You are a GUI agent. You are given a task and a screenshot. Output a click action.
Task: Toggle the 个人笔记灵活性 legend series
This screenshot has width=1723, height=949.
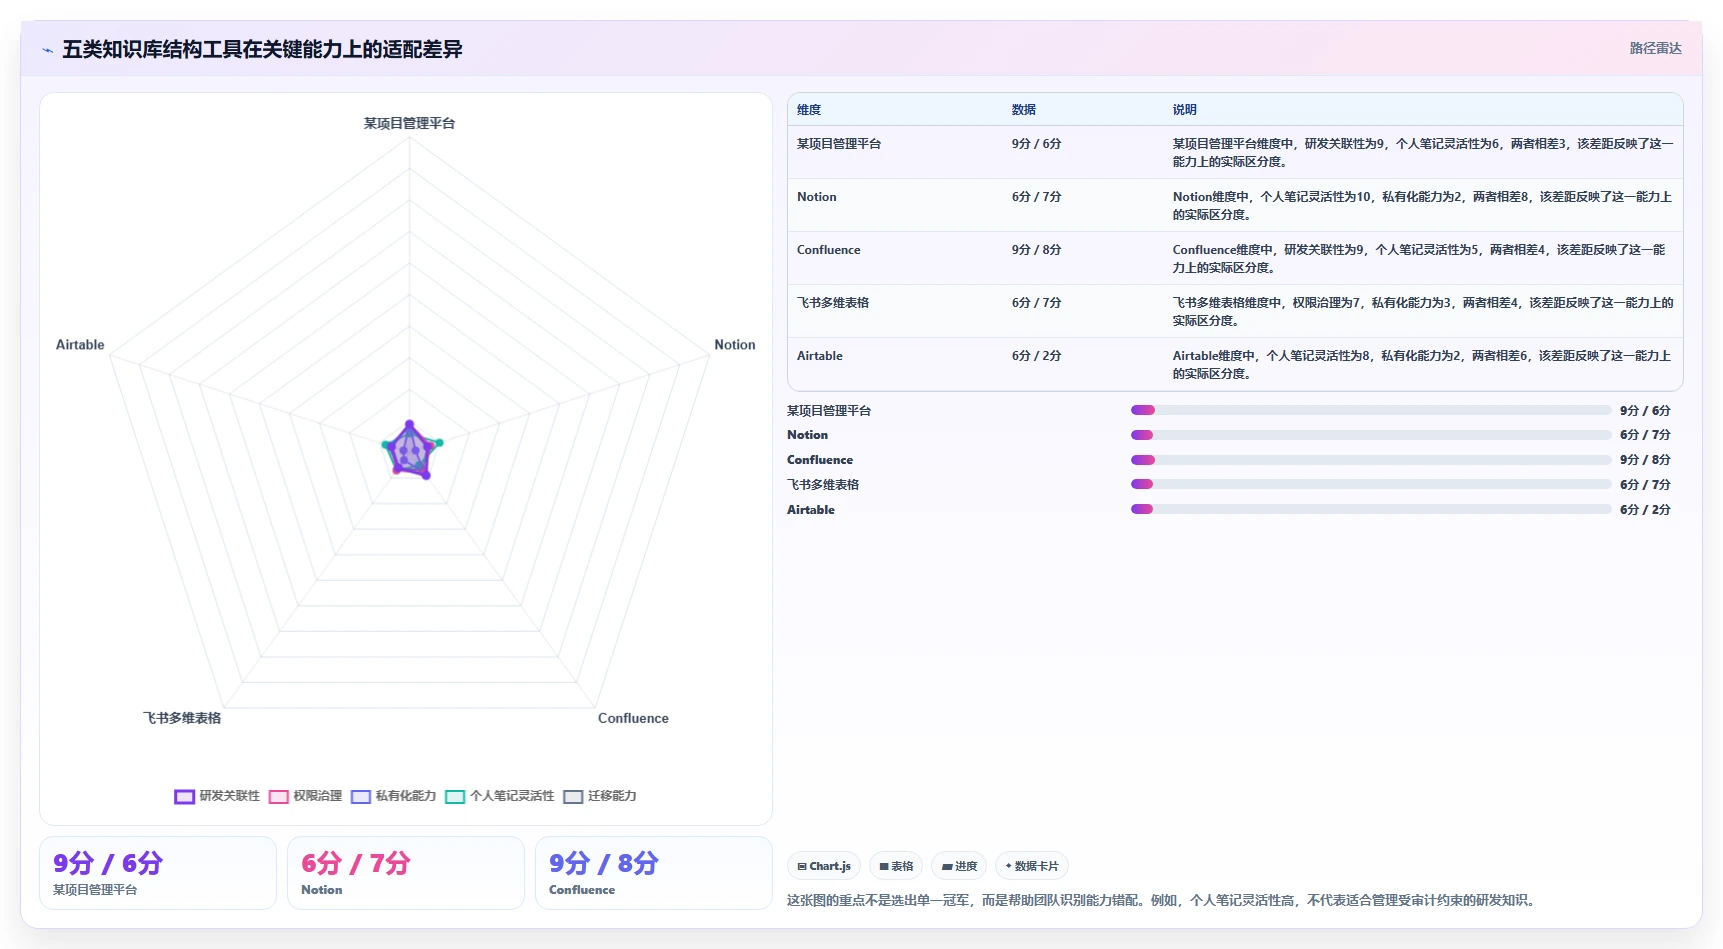tap(500, 796)
